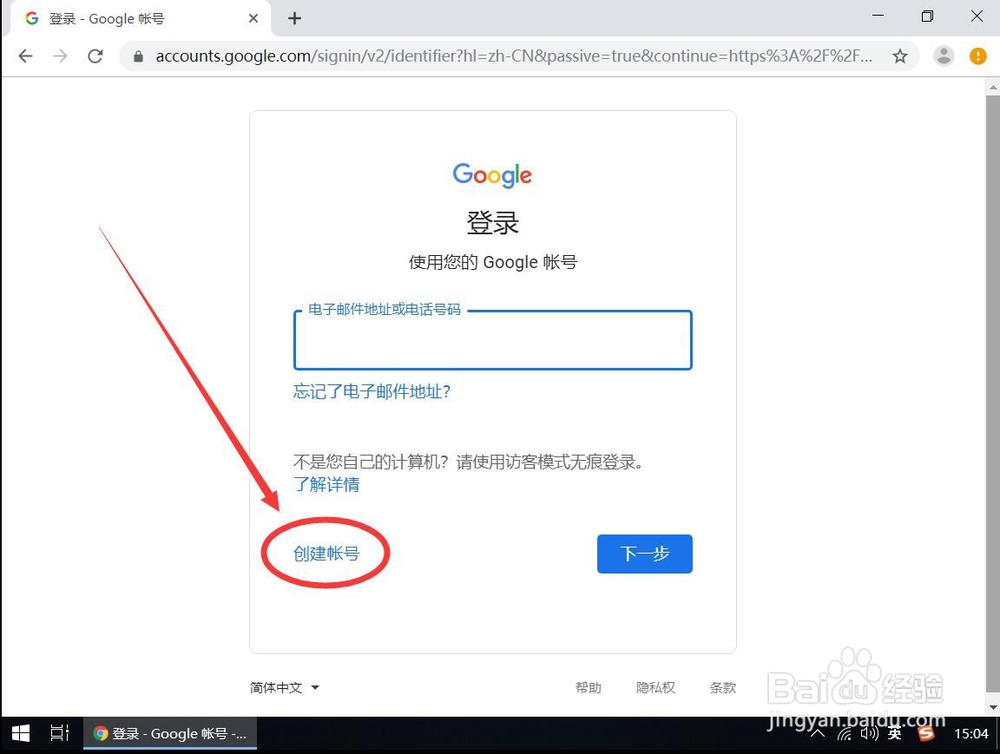This screenshot has height=754, width=1000.
Task: Minimize the Chrome window
Action: point(878,15)
